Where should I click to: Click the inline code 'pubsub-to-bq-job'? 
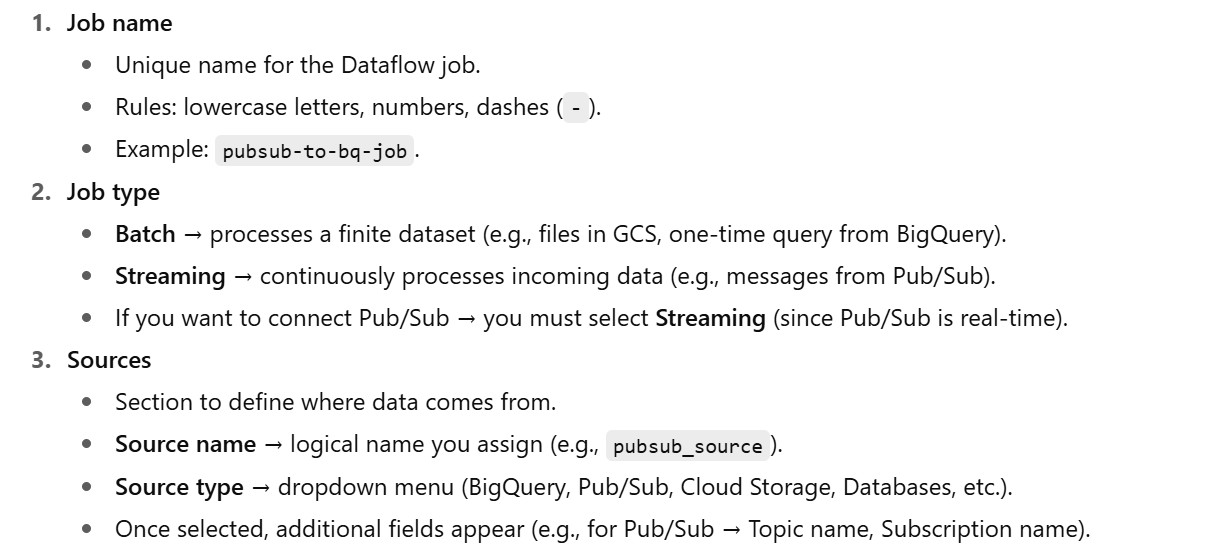pyautogui.click(x=314, y=151)
